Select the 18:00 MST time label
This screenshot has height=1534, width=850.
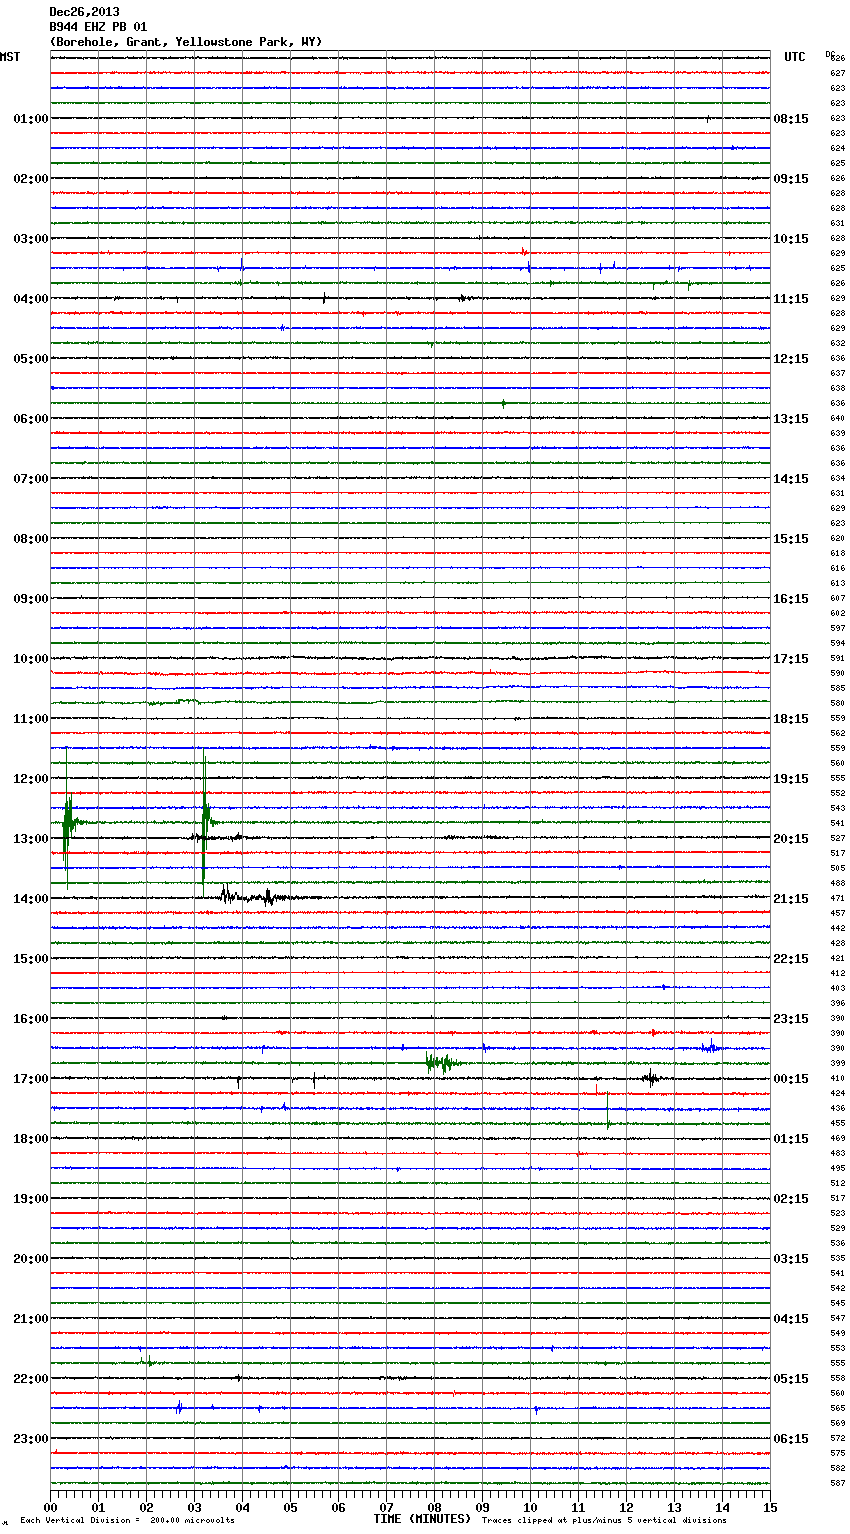(x=31, y=1139)
